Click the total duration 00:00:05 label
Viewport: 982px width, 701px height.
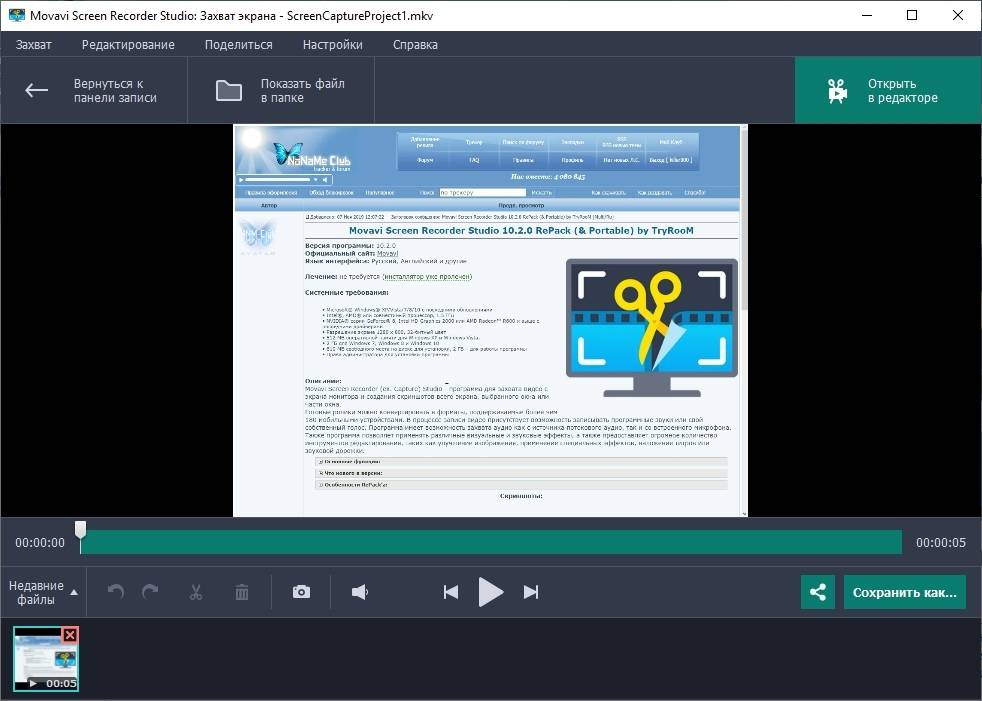tap(941, 543)
